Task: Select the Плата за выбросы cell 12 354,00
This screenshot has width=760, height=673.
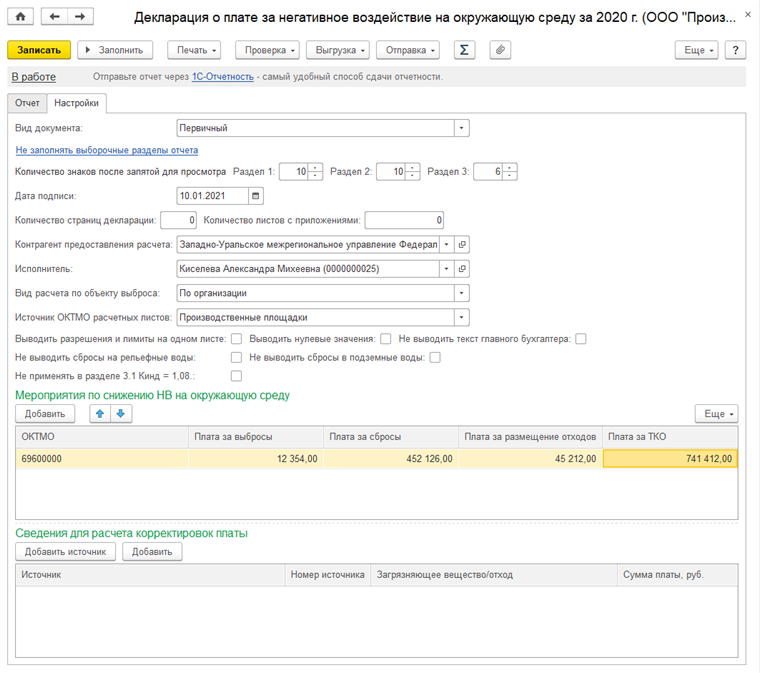Action: 256,459
